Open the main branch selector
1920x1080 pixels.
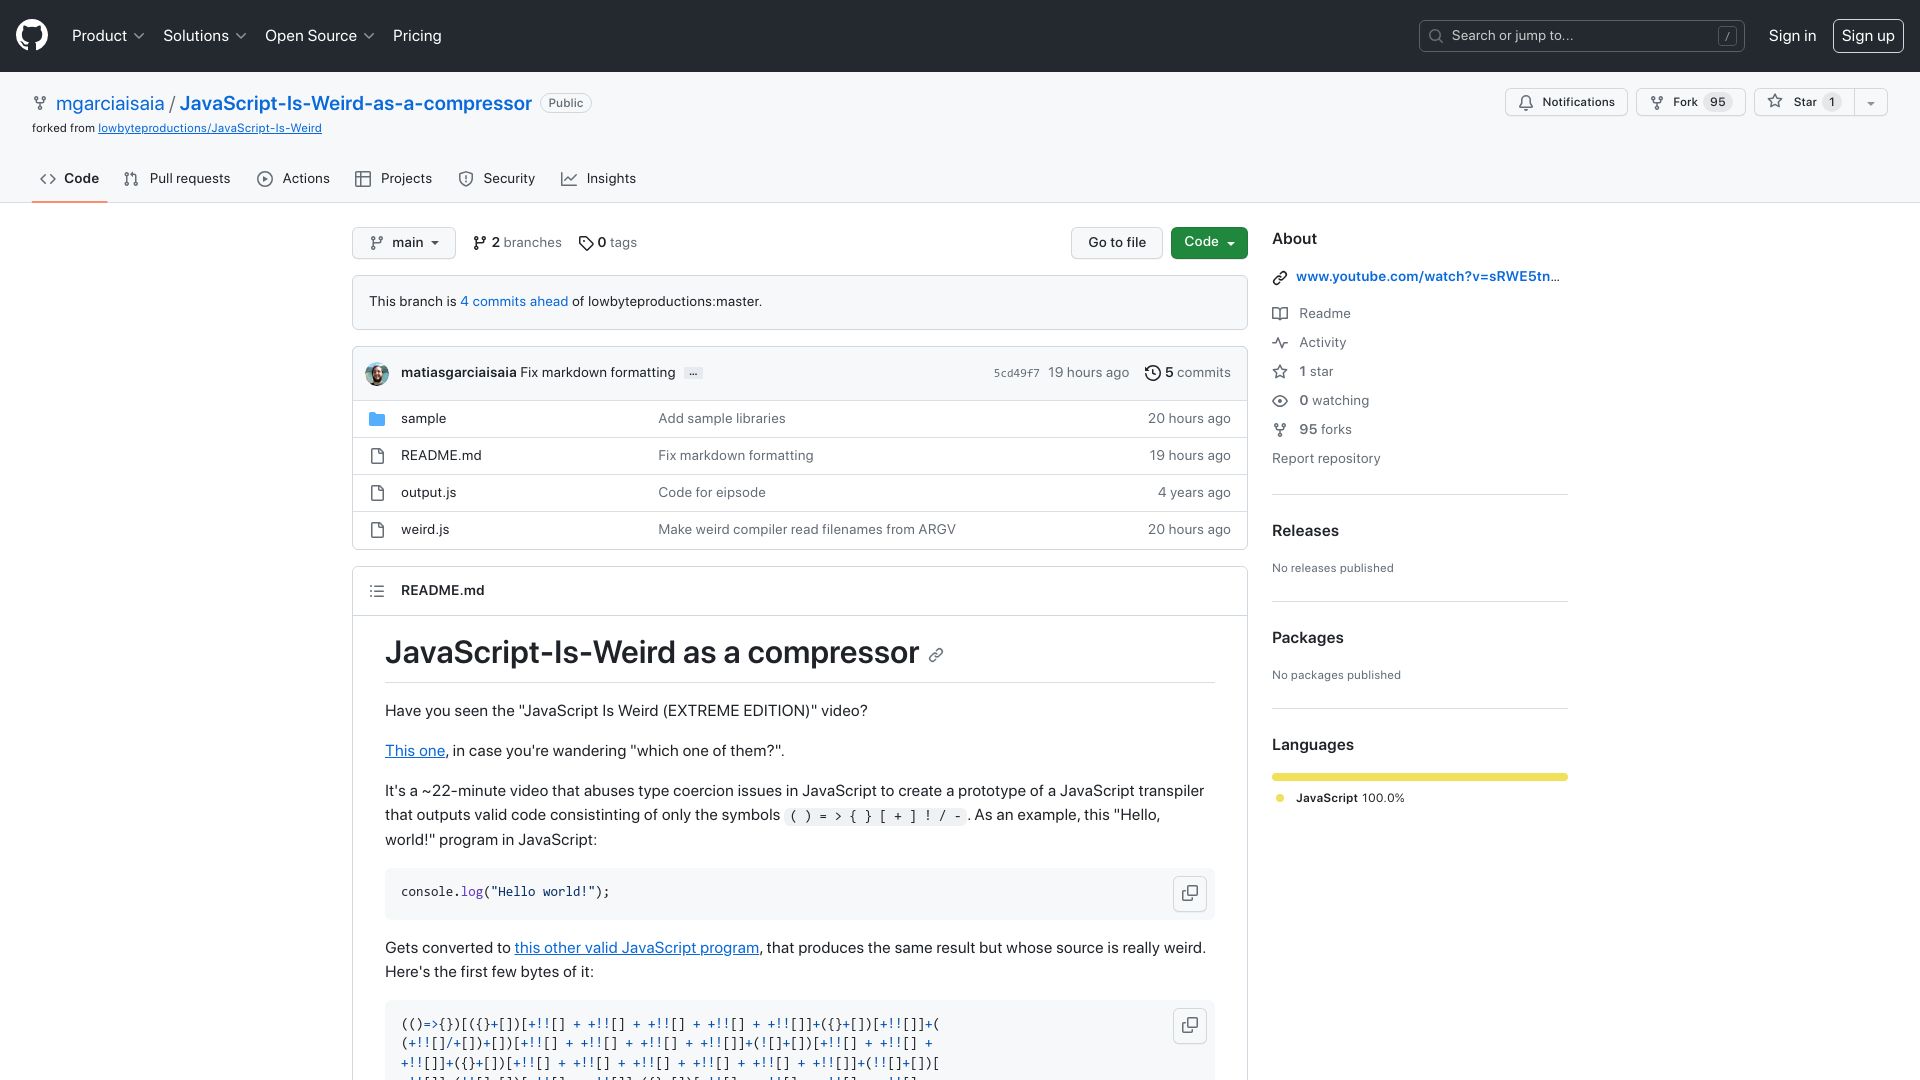(x=404, y=243)
